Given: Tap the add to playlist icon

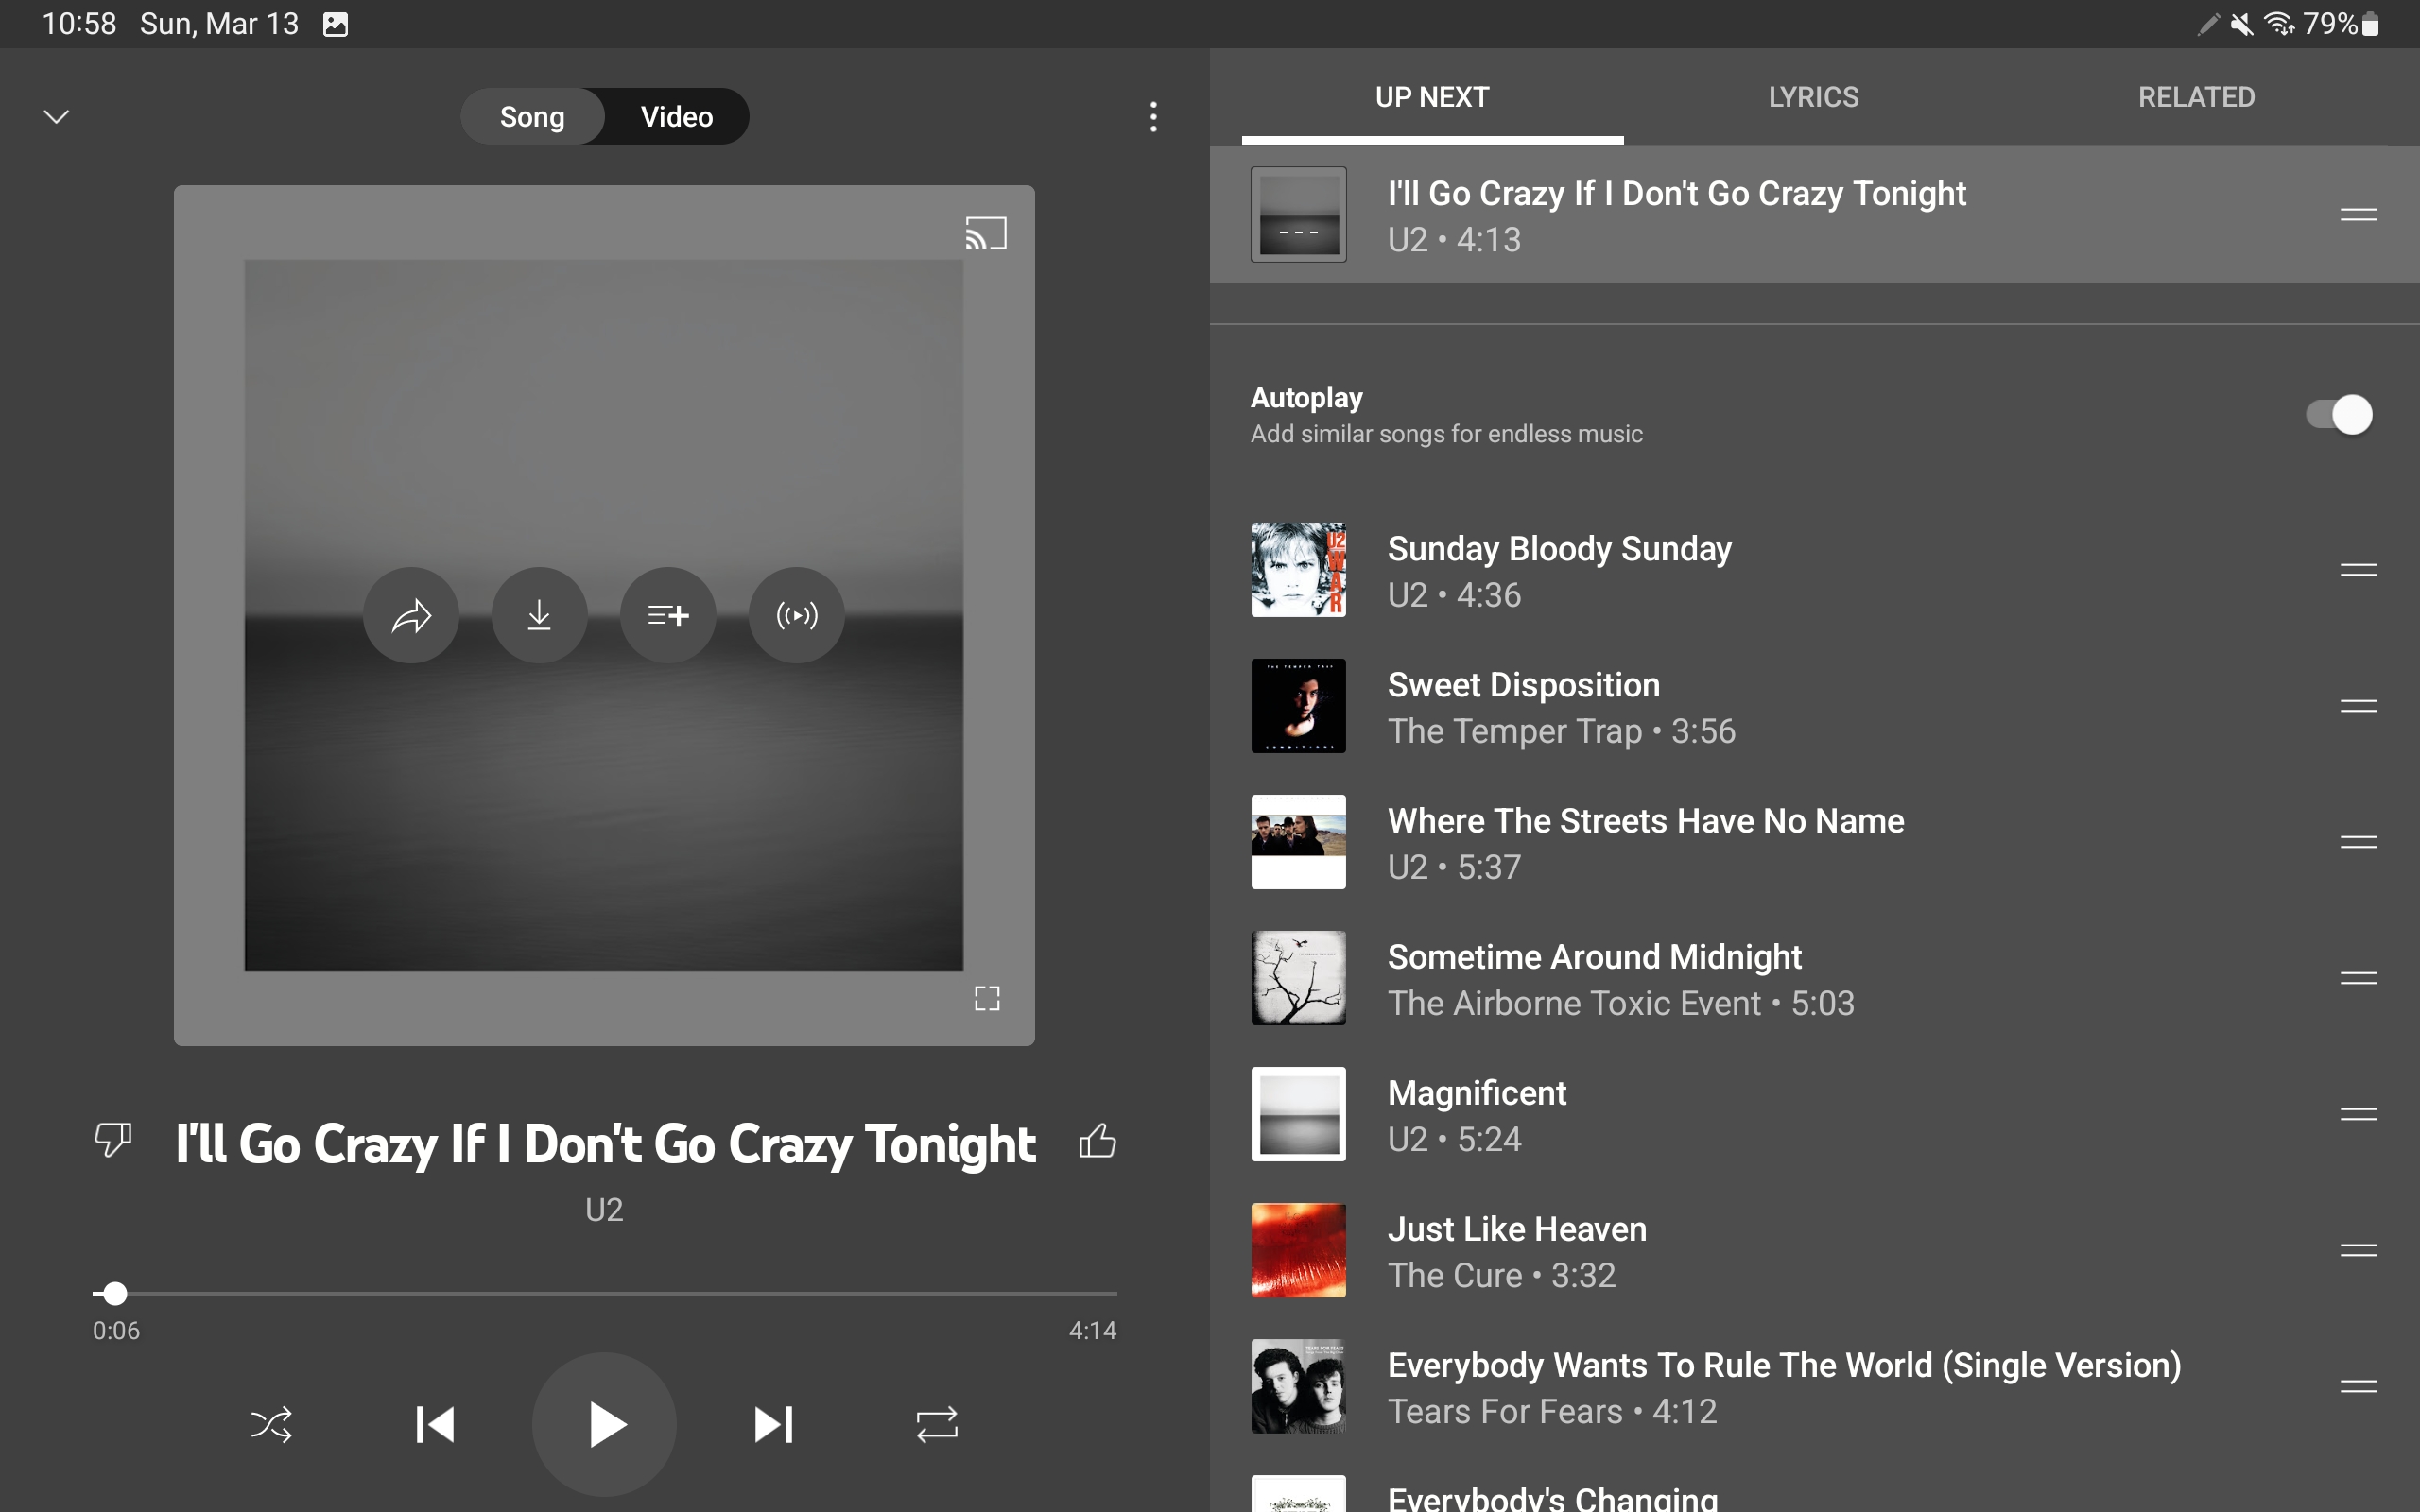Looking at the screenshot, I should 668,615.
